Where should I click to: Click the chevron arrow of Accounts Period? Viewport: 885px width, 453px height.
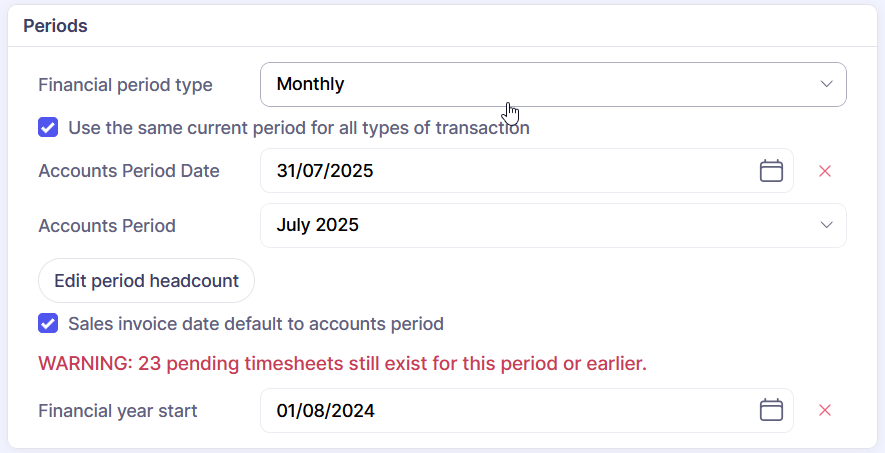click(826, 225)
